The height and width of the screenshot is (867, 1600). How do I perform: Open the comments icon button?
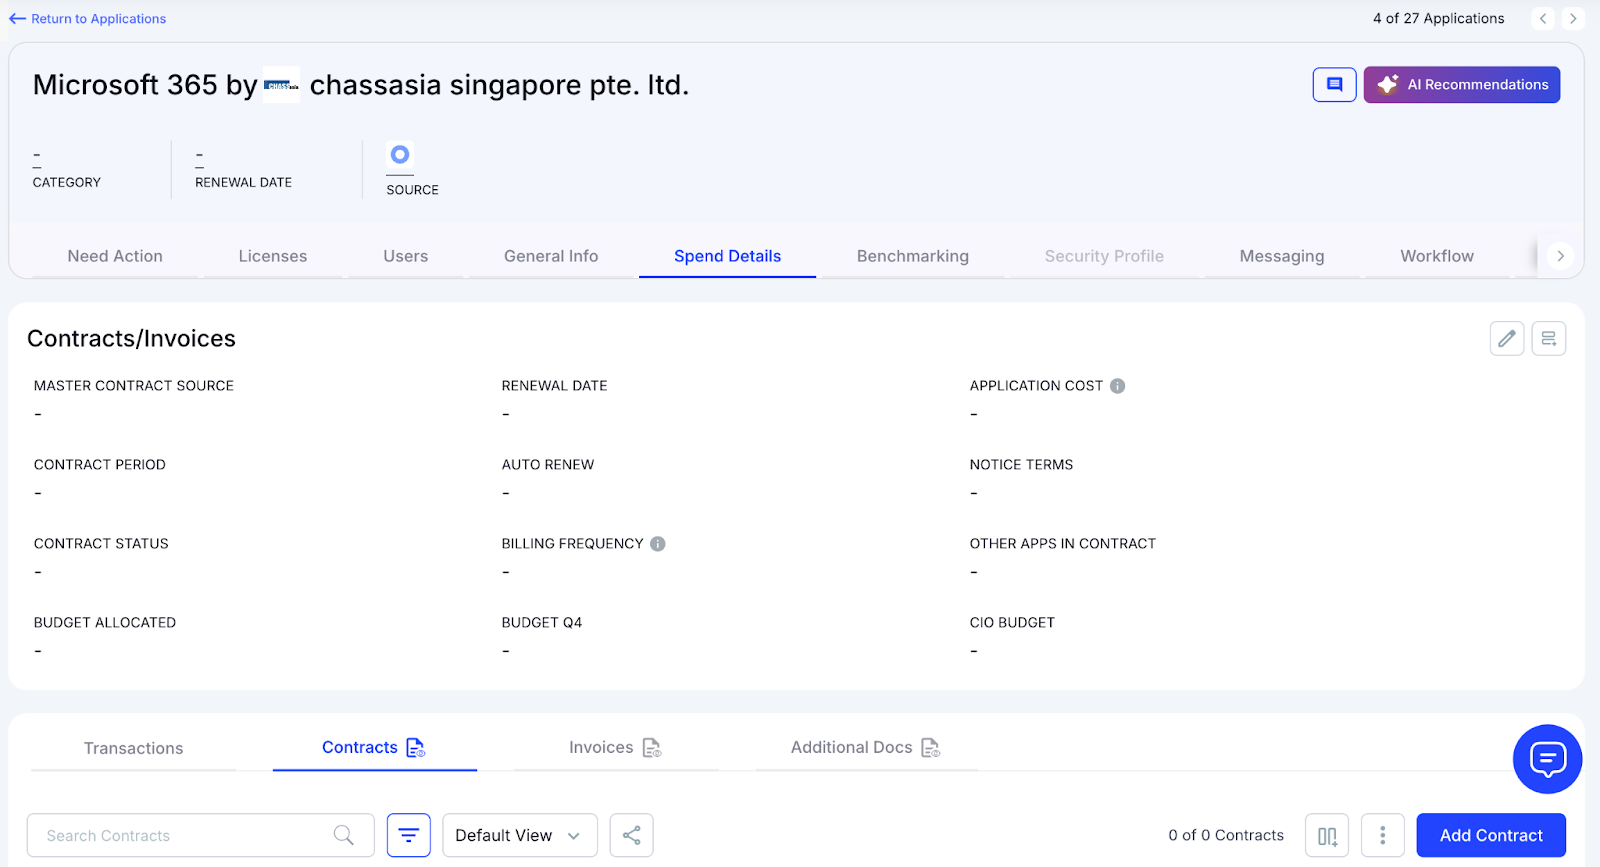(1334, 85)
